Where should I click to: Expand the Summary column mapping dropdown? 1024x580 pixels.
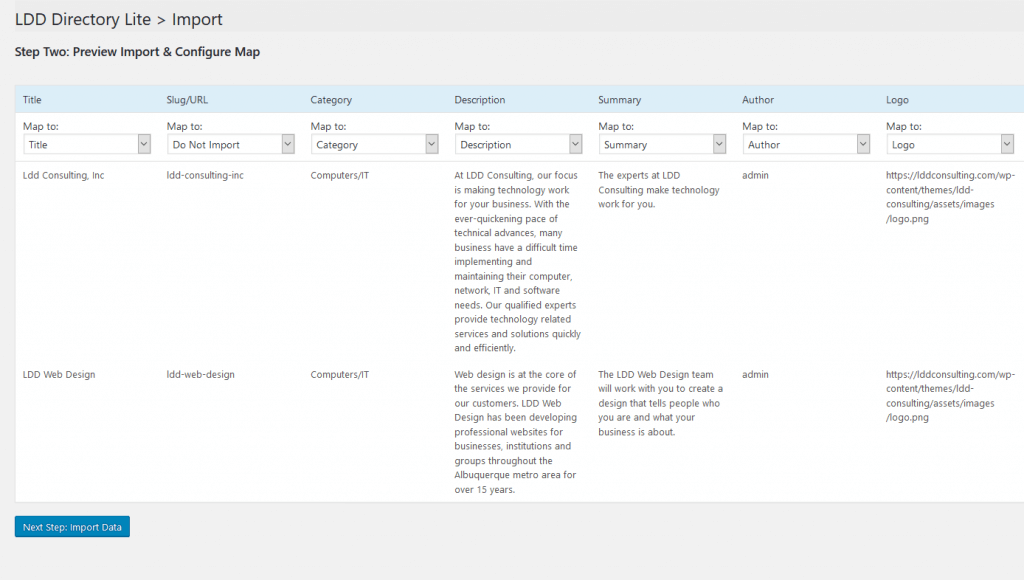(x=662, y=144)
